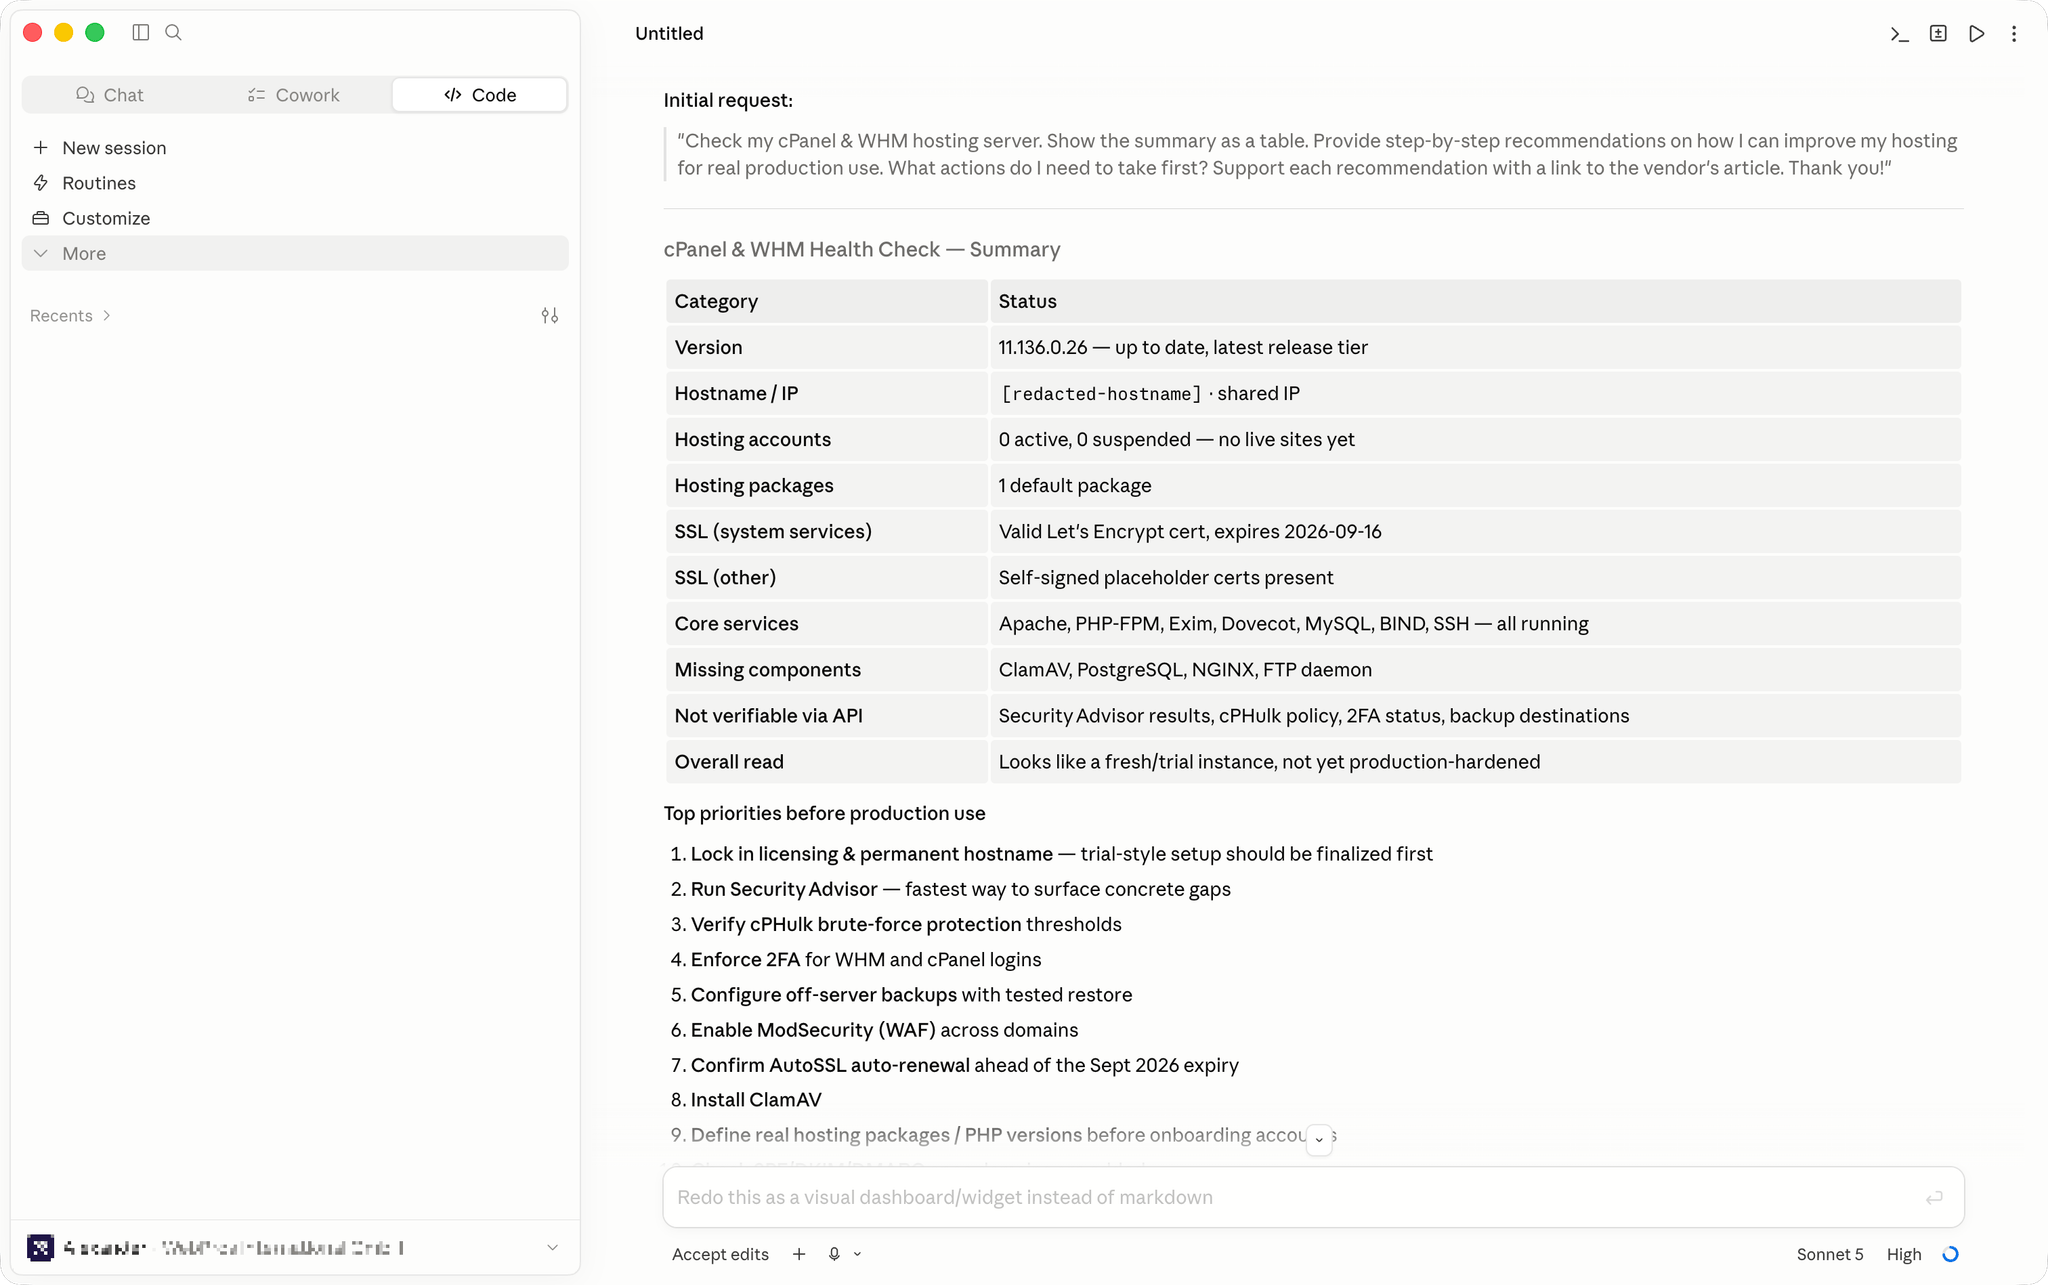Screen dimensions: 2048x1285
Task: Toggle the sidebar panel icon
Action: tap(141, 33)
